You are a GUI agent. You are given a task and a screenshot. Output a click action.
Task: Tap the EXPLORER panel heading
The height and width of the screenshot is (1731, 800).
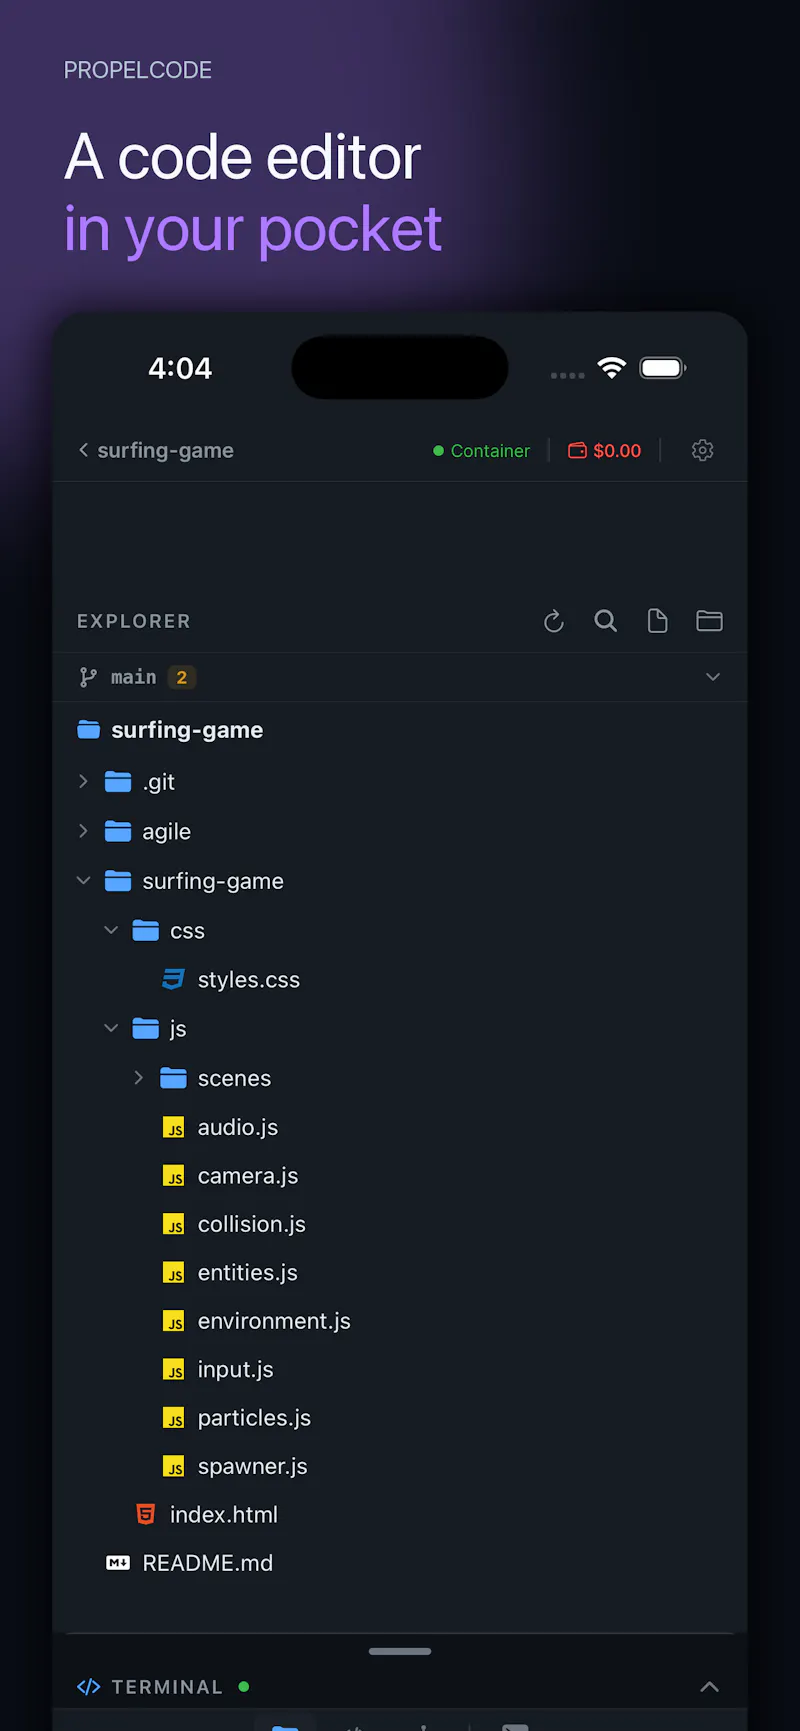[x=134, y=621]
